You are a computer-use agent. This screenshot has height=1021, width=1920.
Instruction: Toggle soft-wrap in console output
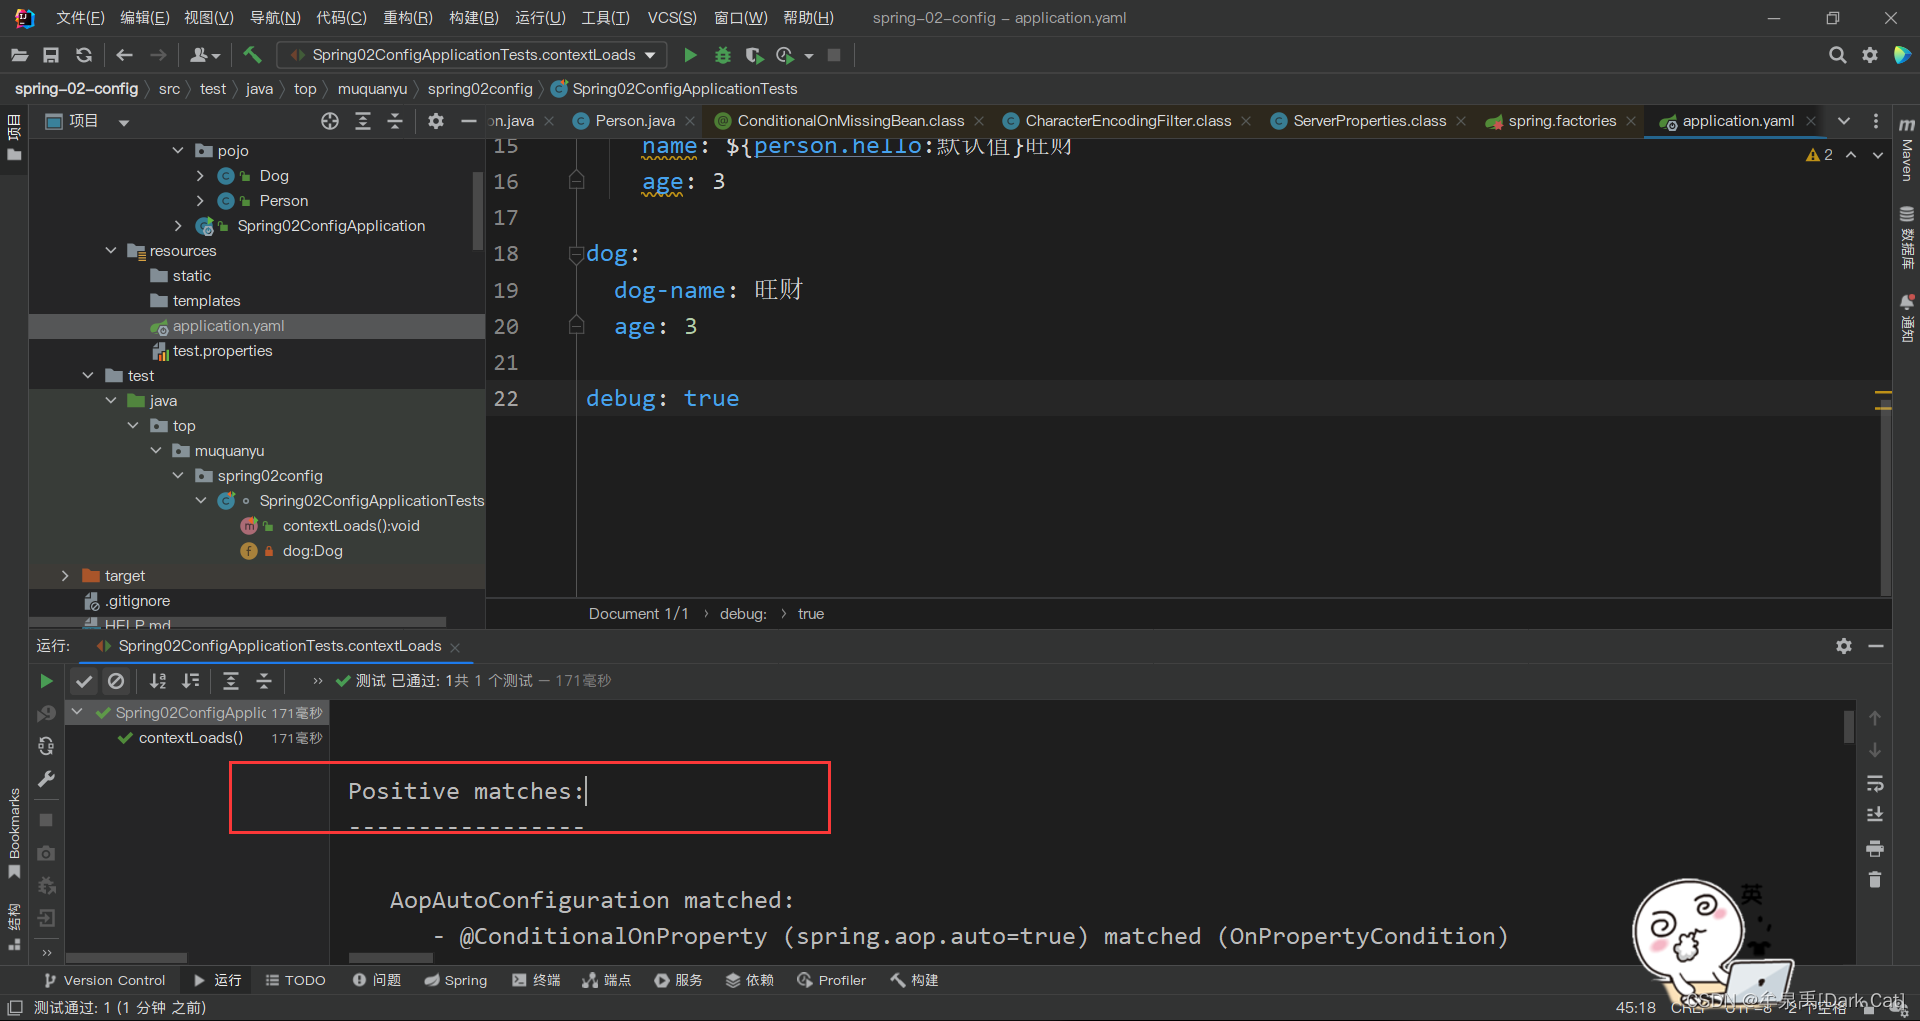coord(1875,783)
